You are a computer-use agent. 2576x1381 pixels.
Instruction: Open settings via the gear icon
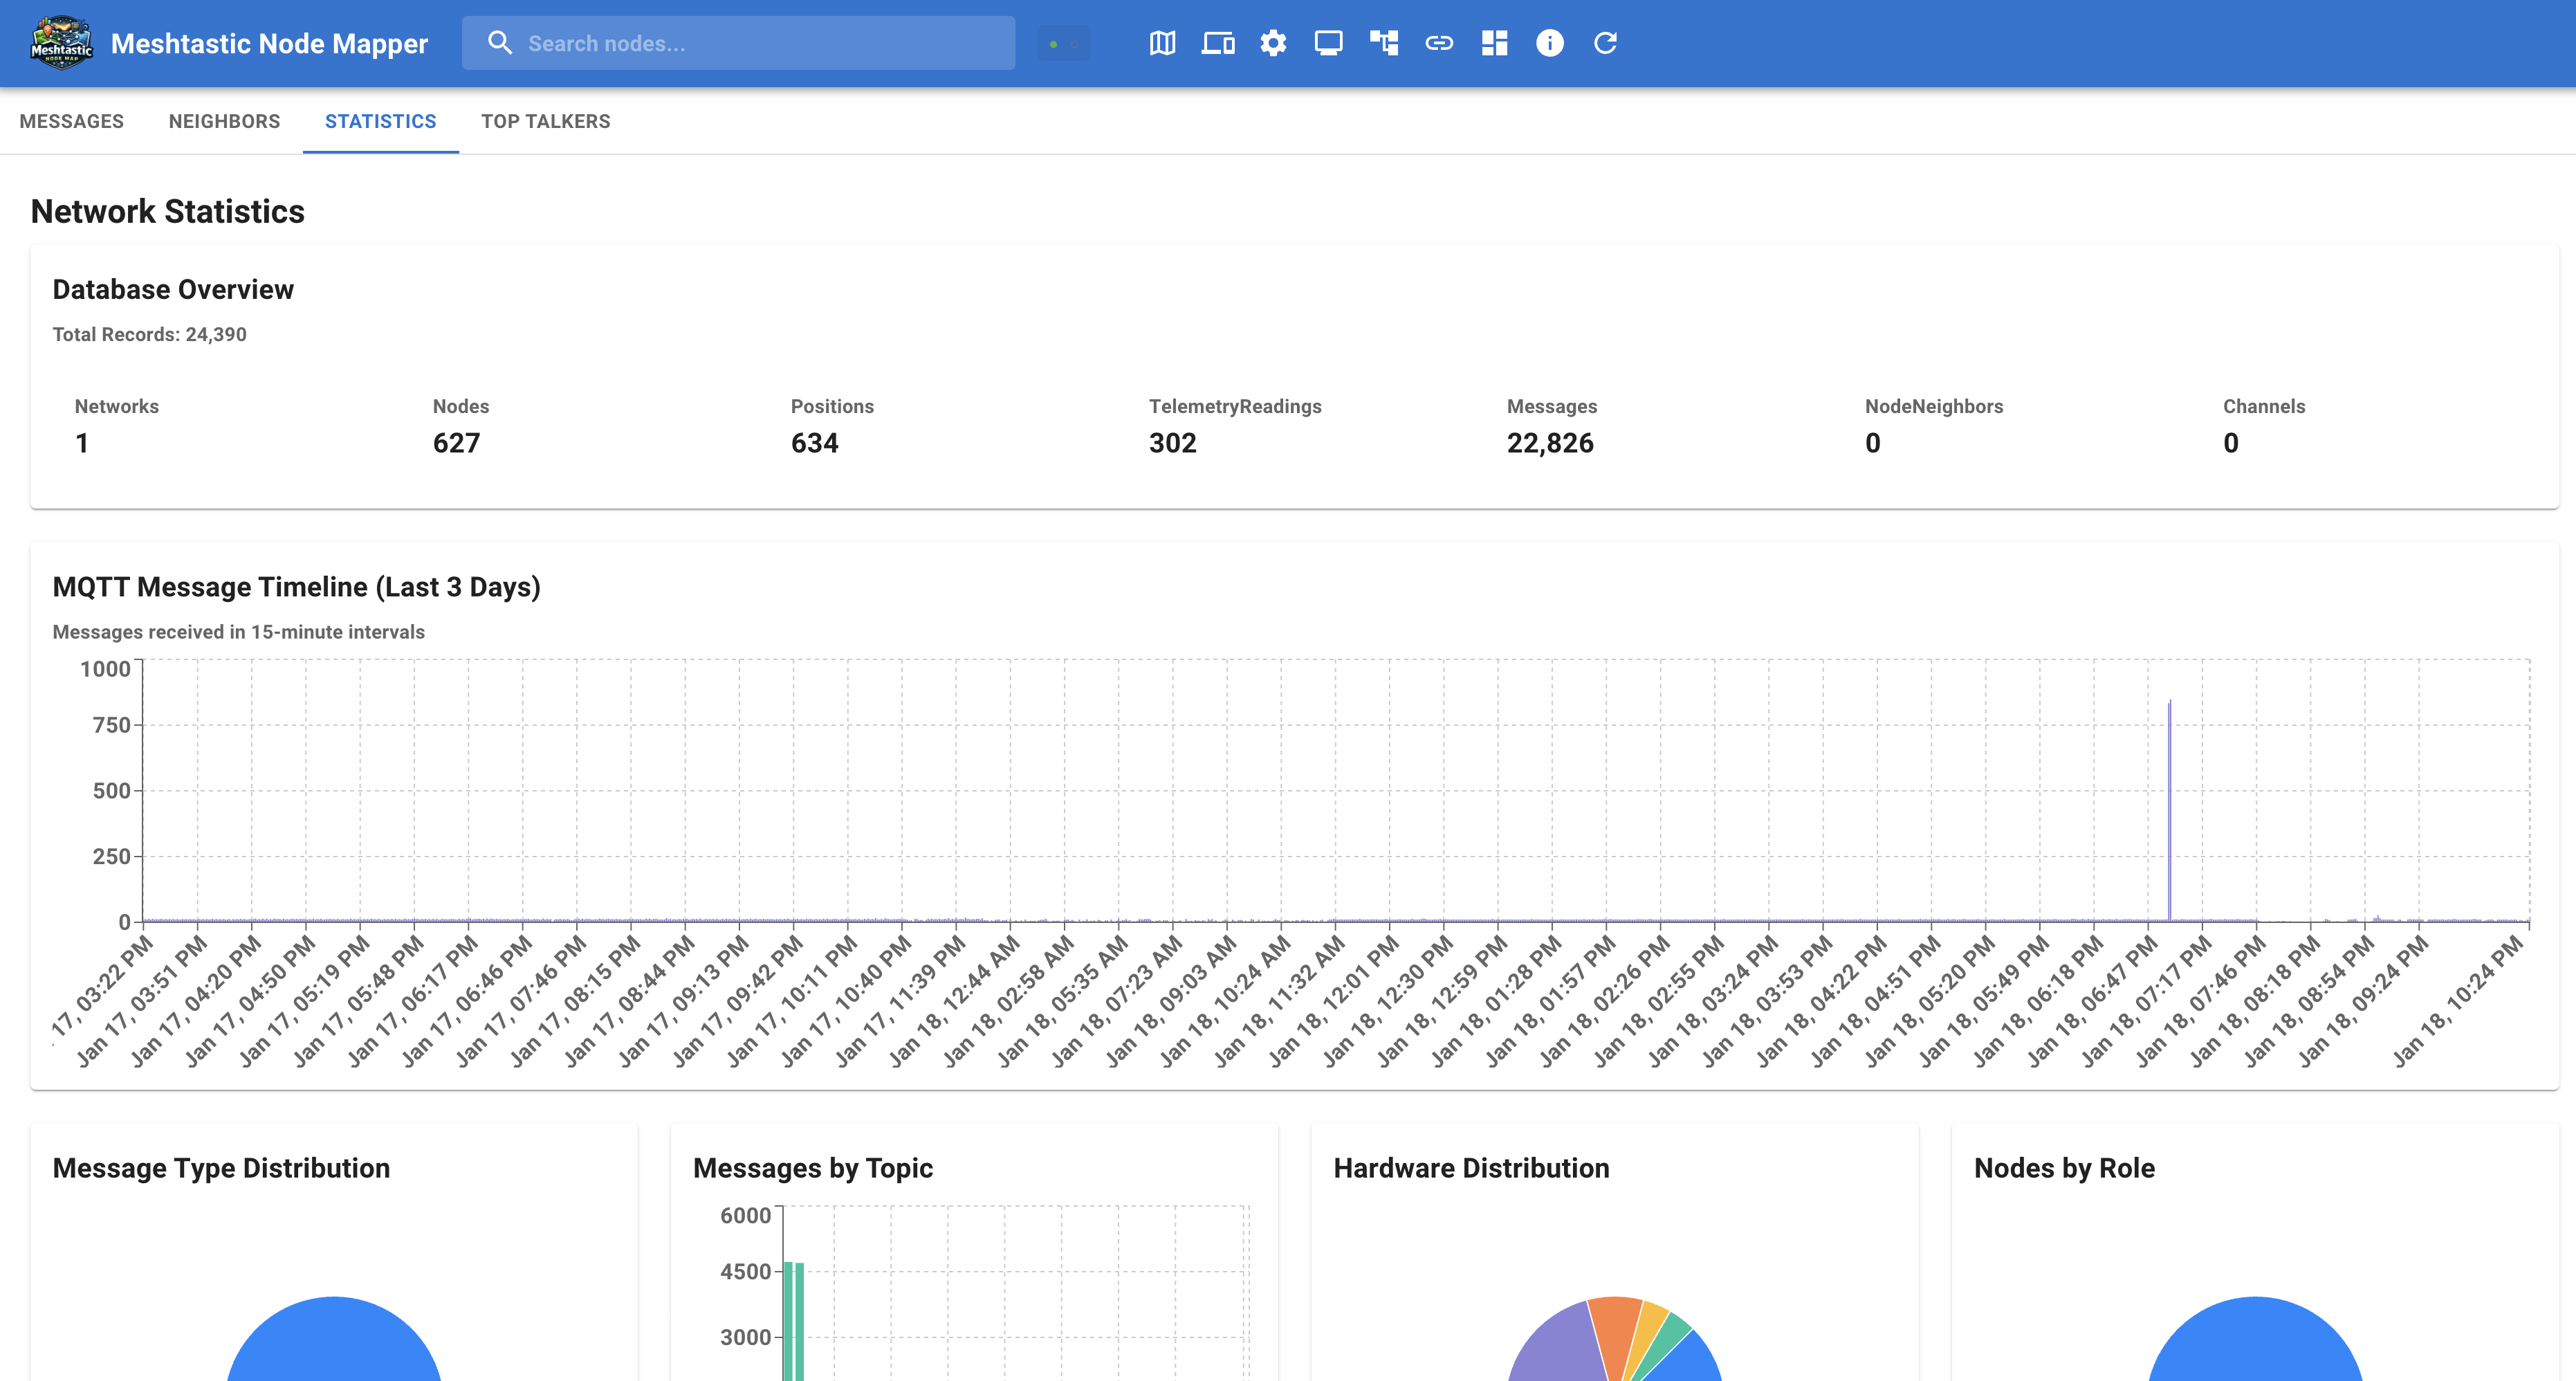click(1273, 43)
